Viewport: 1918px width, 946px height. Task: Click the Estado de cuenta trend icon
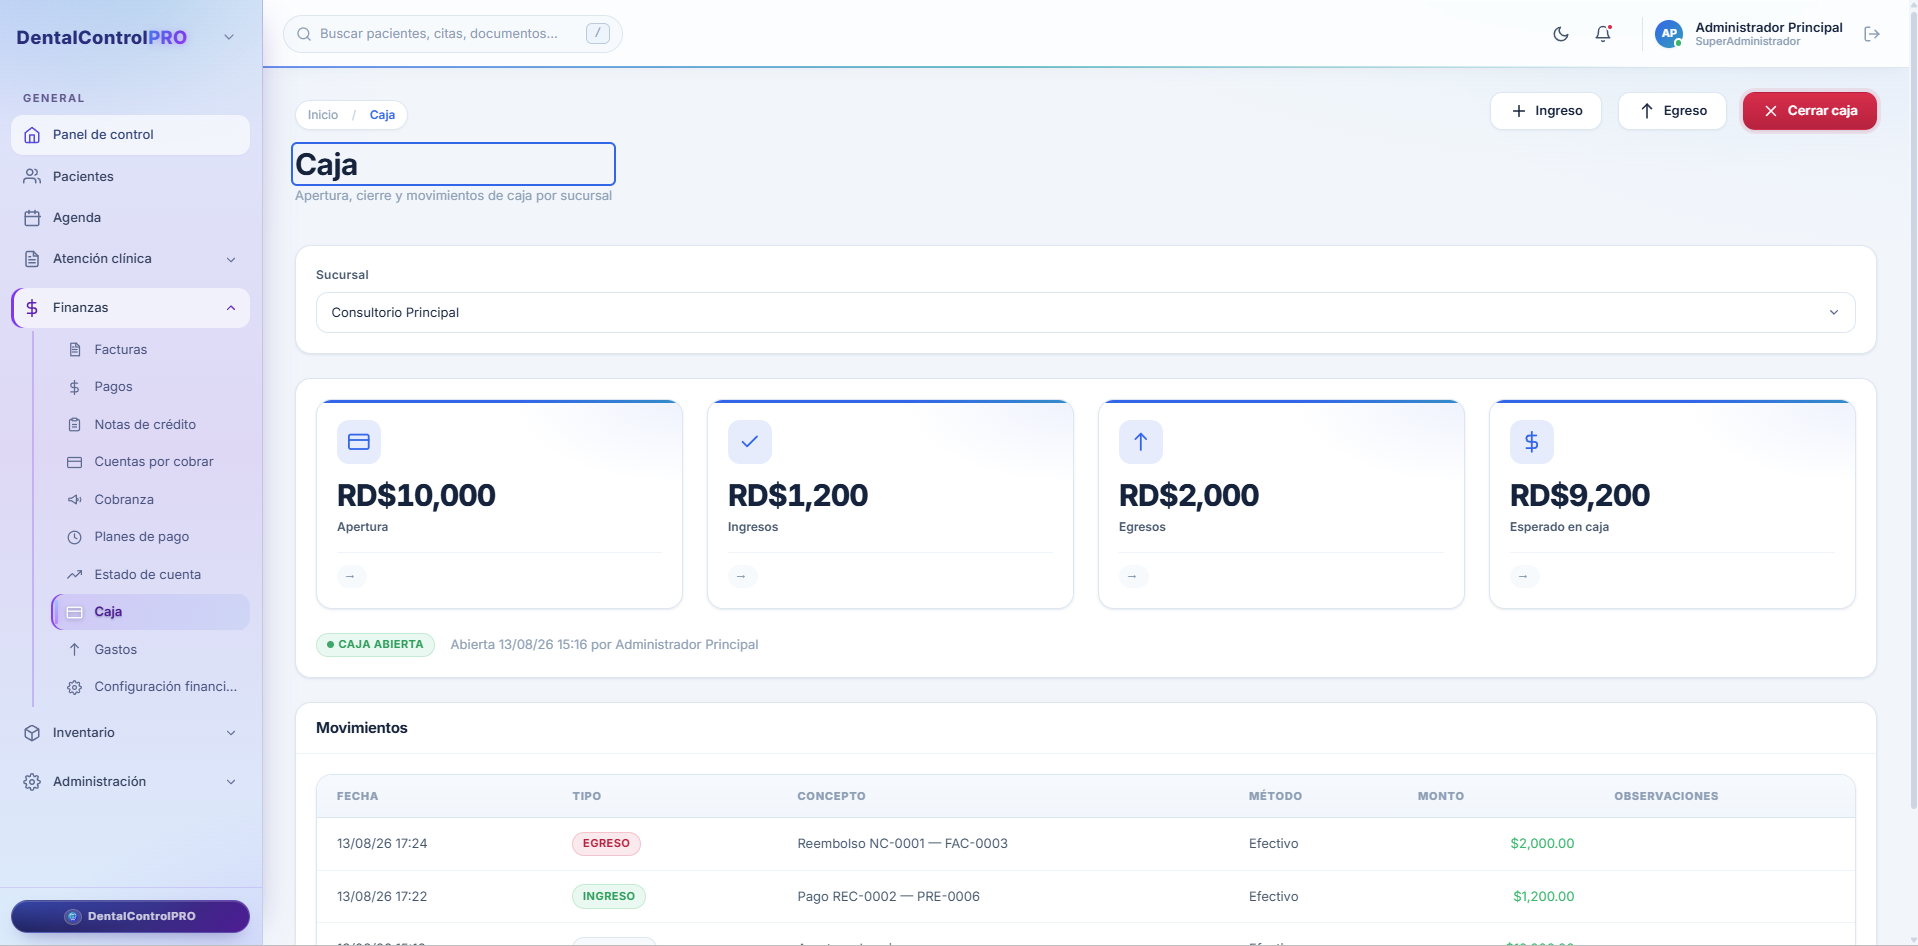[x=74, y=575]
